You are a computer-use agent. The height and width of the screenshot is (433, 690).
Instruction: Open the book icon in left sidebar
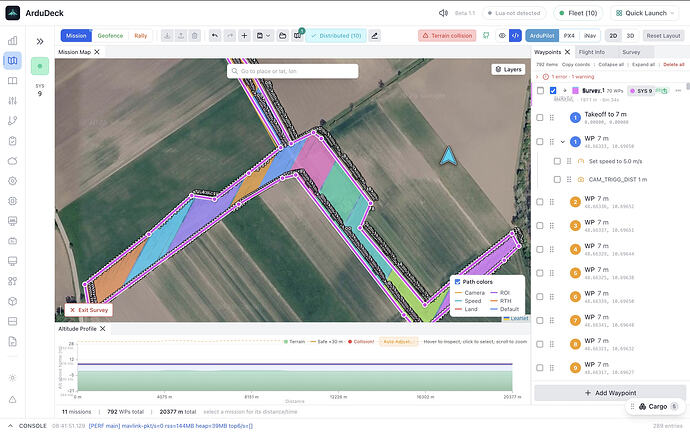(x=12, y=81)
